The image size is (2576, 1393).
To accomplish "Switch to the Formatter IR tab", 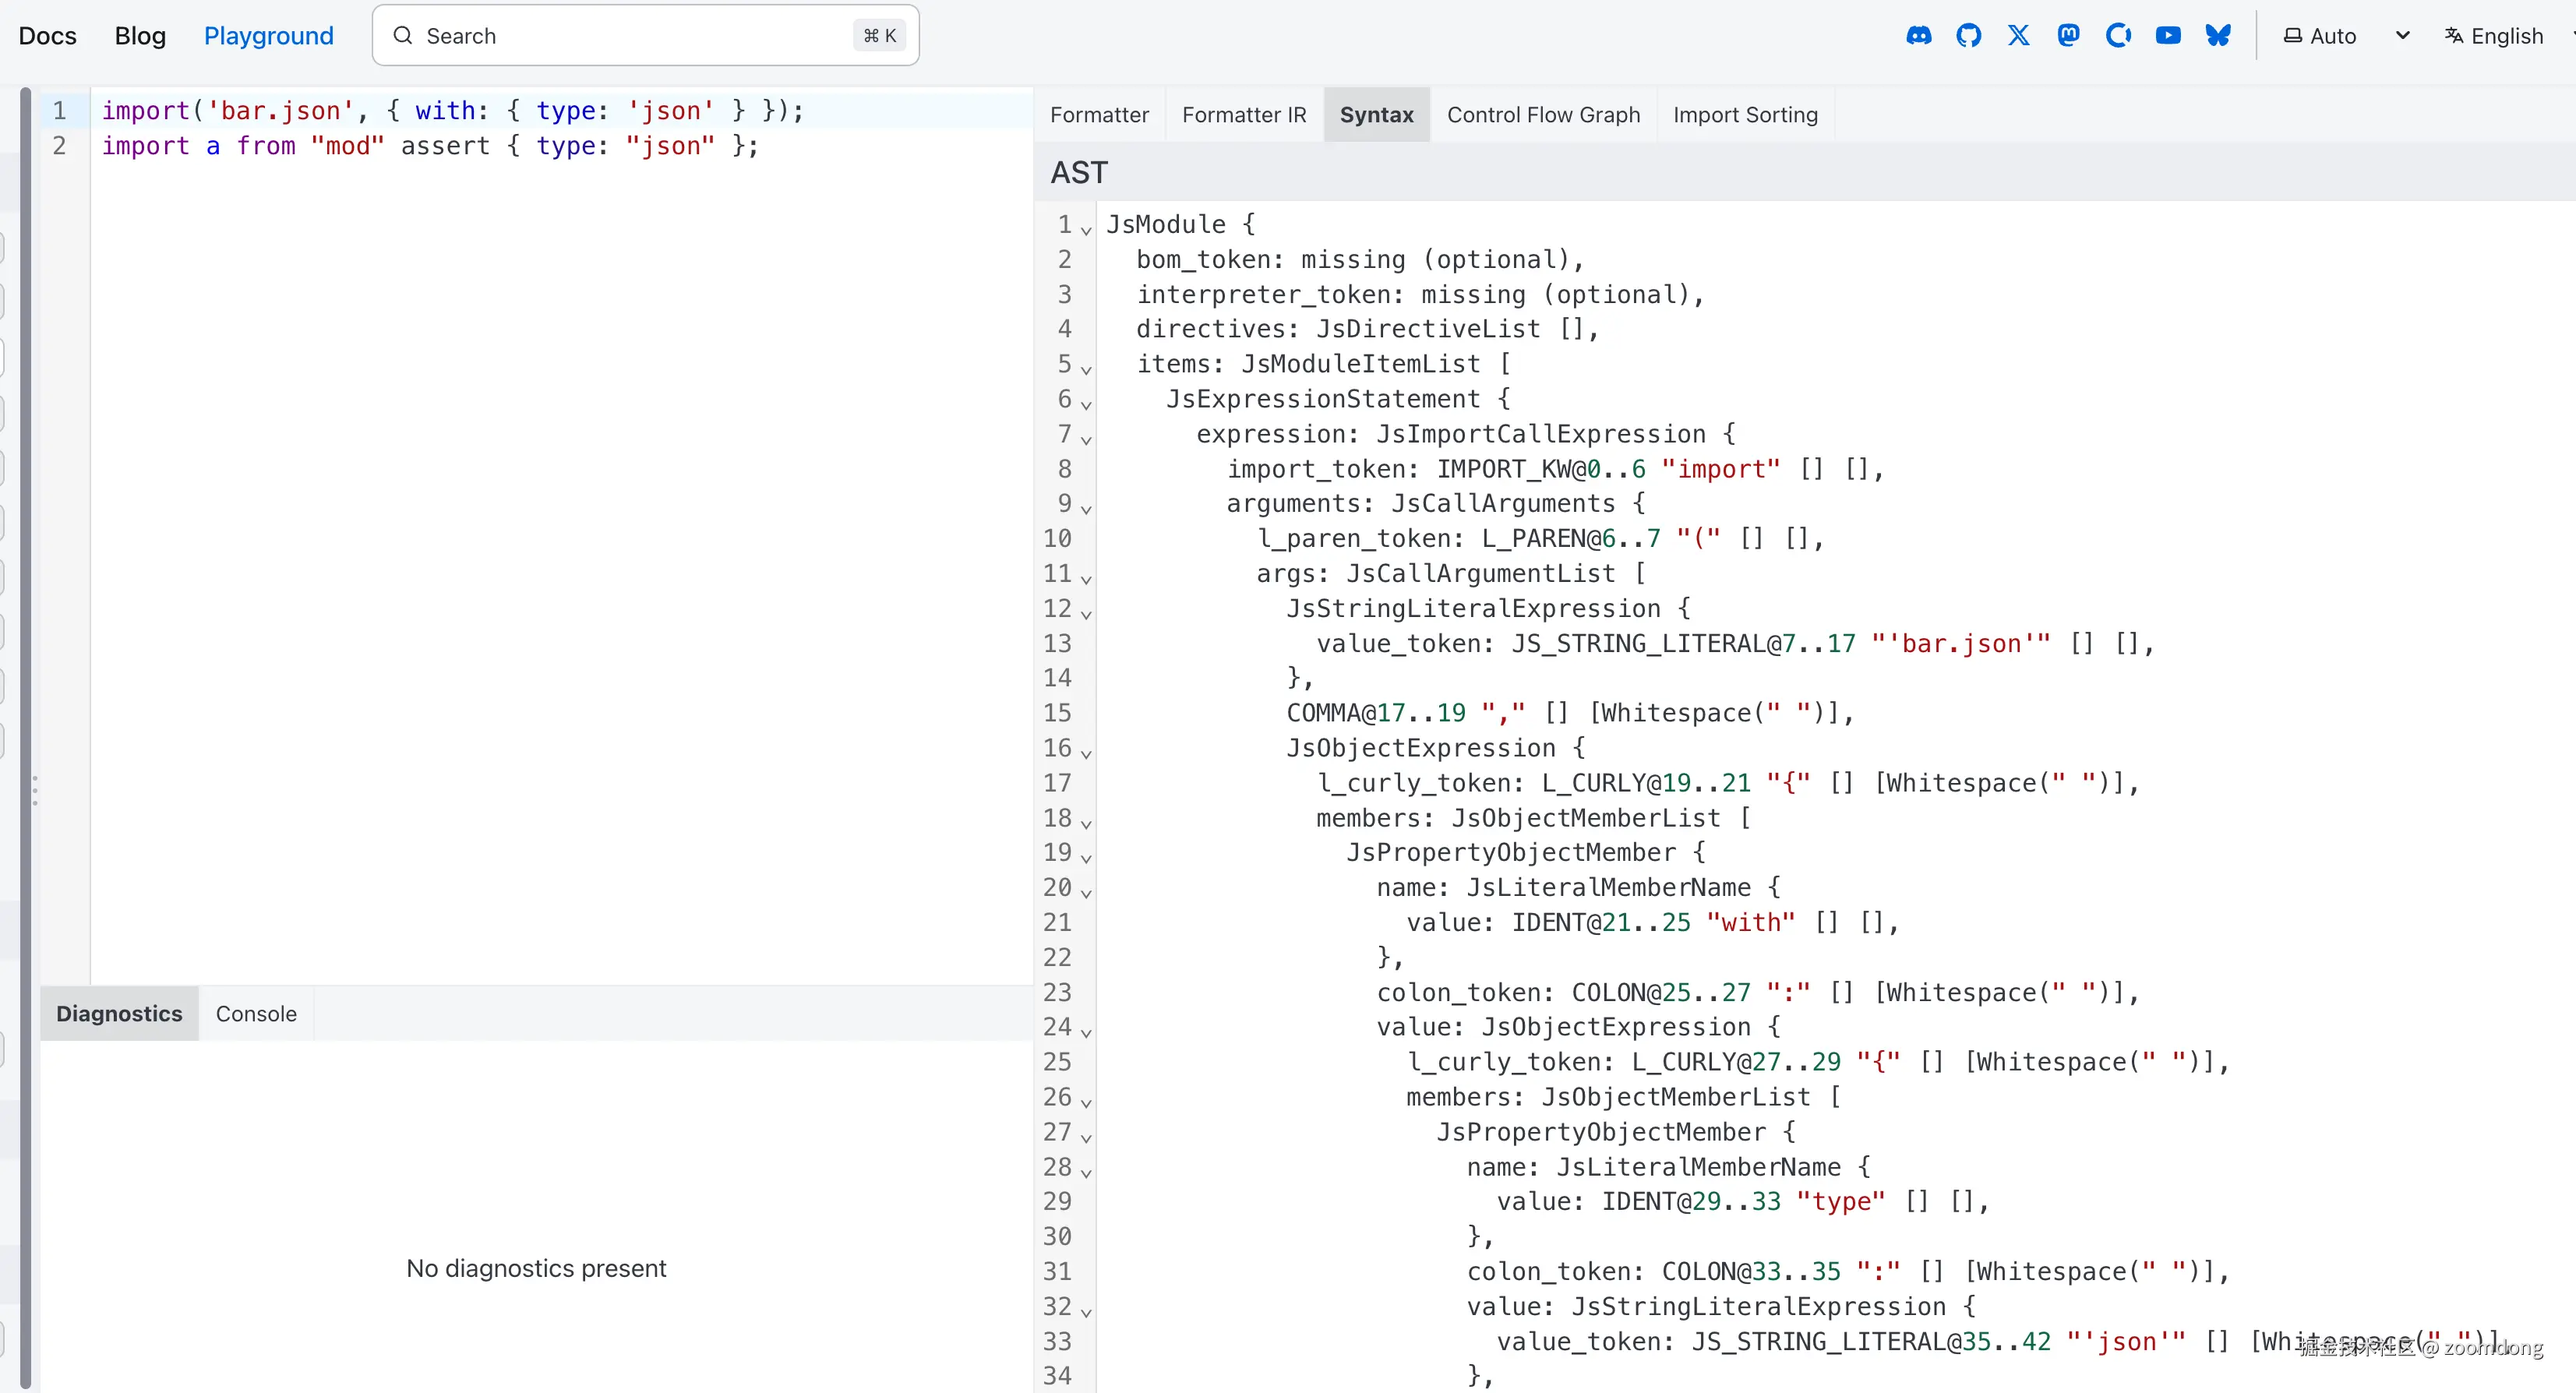I will 1243,115.
